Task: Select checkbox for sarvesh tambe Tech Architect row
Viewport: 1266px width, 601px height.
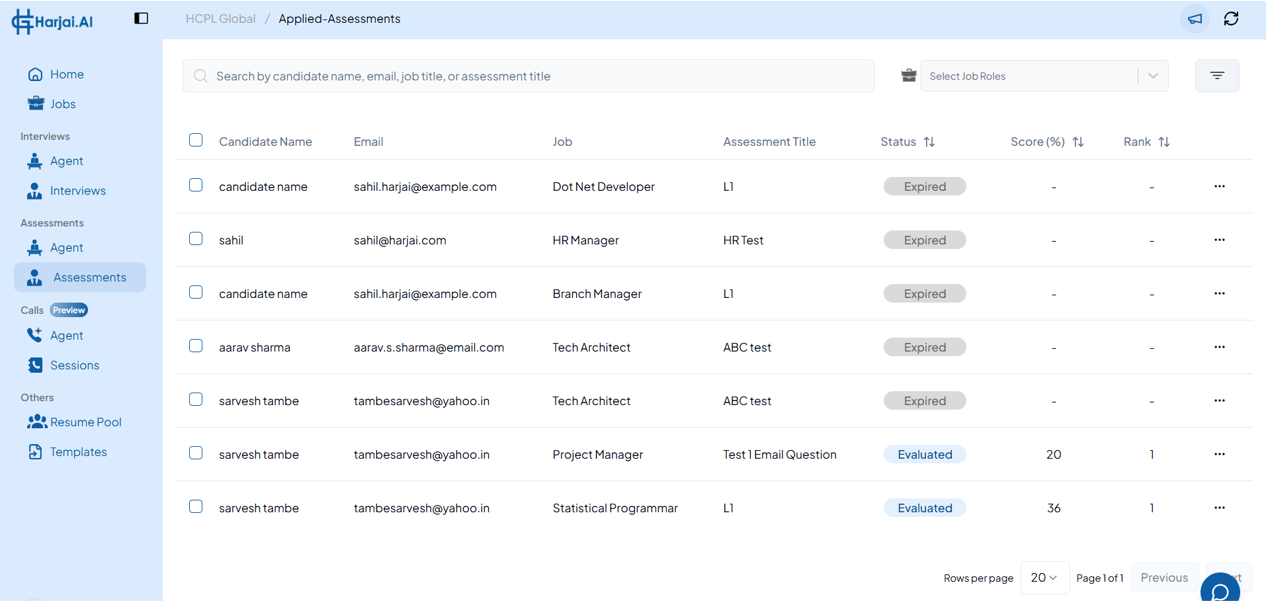Action: click(196, 399)
